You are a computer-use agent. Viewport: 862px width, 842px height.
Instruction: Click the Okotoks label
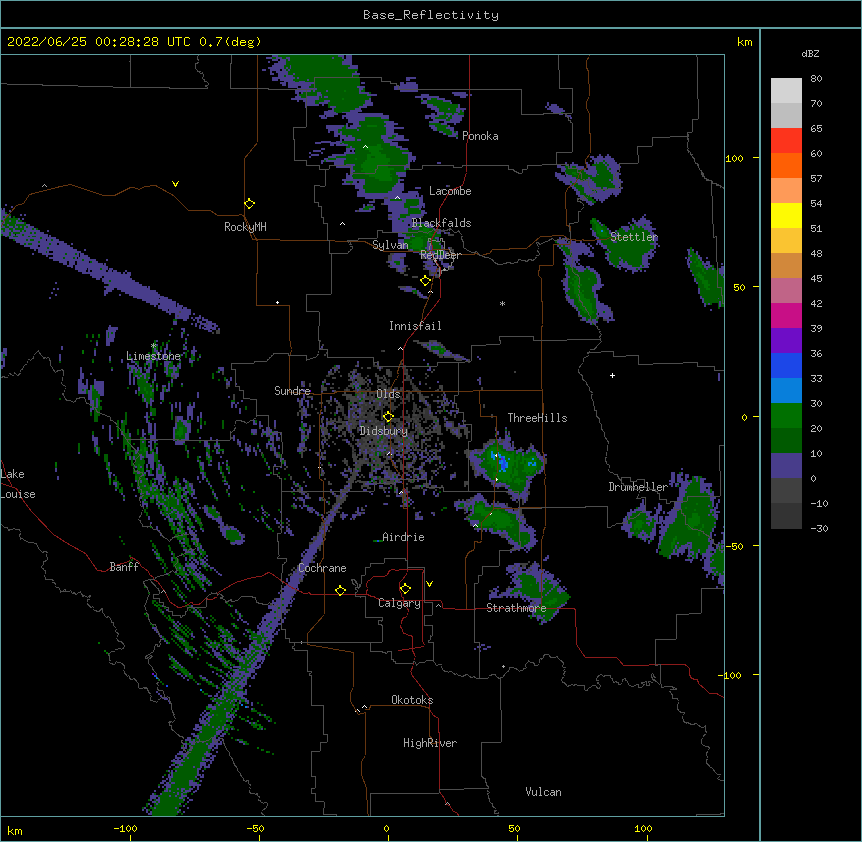click(x=412, y=700)
